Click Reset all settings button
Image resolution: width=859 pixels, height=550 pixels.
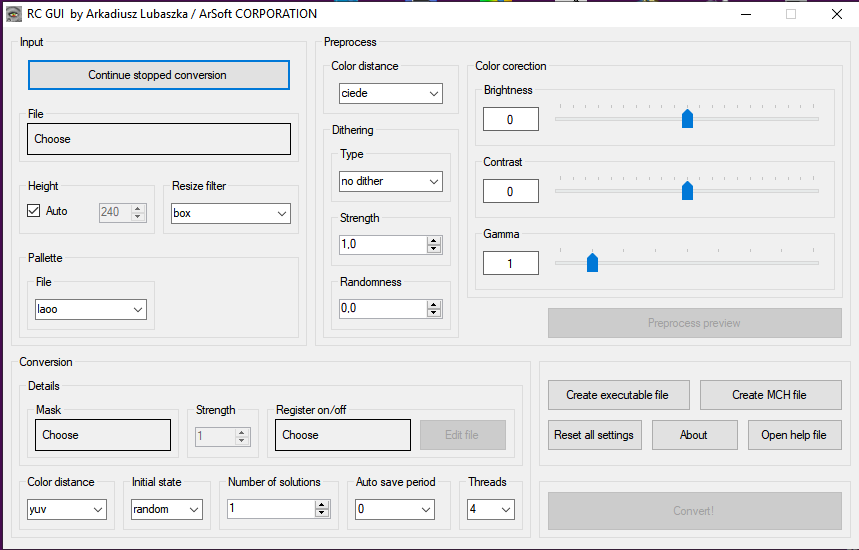coord(594,435)
